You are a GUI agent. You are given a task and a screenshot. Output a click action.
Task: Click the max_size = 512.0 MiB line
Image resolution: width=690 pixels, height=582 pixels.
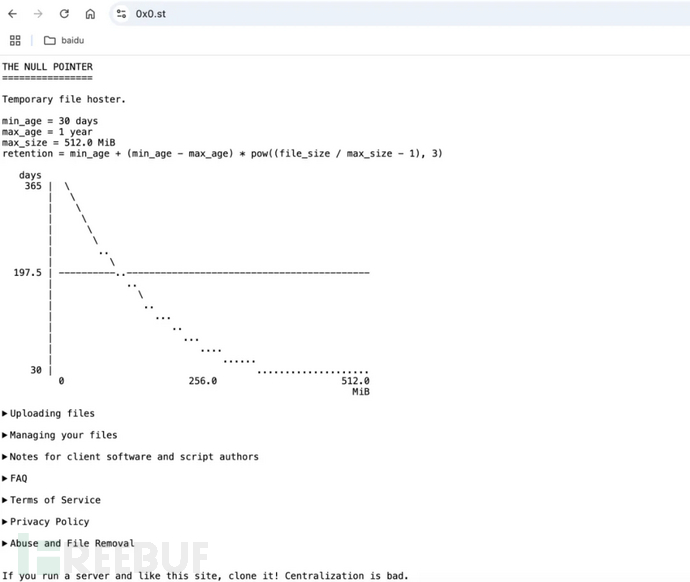[x=59, y=143]
